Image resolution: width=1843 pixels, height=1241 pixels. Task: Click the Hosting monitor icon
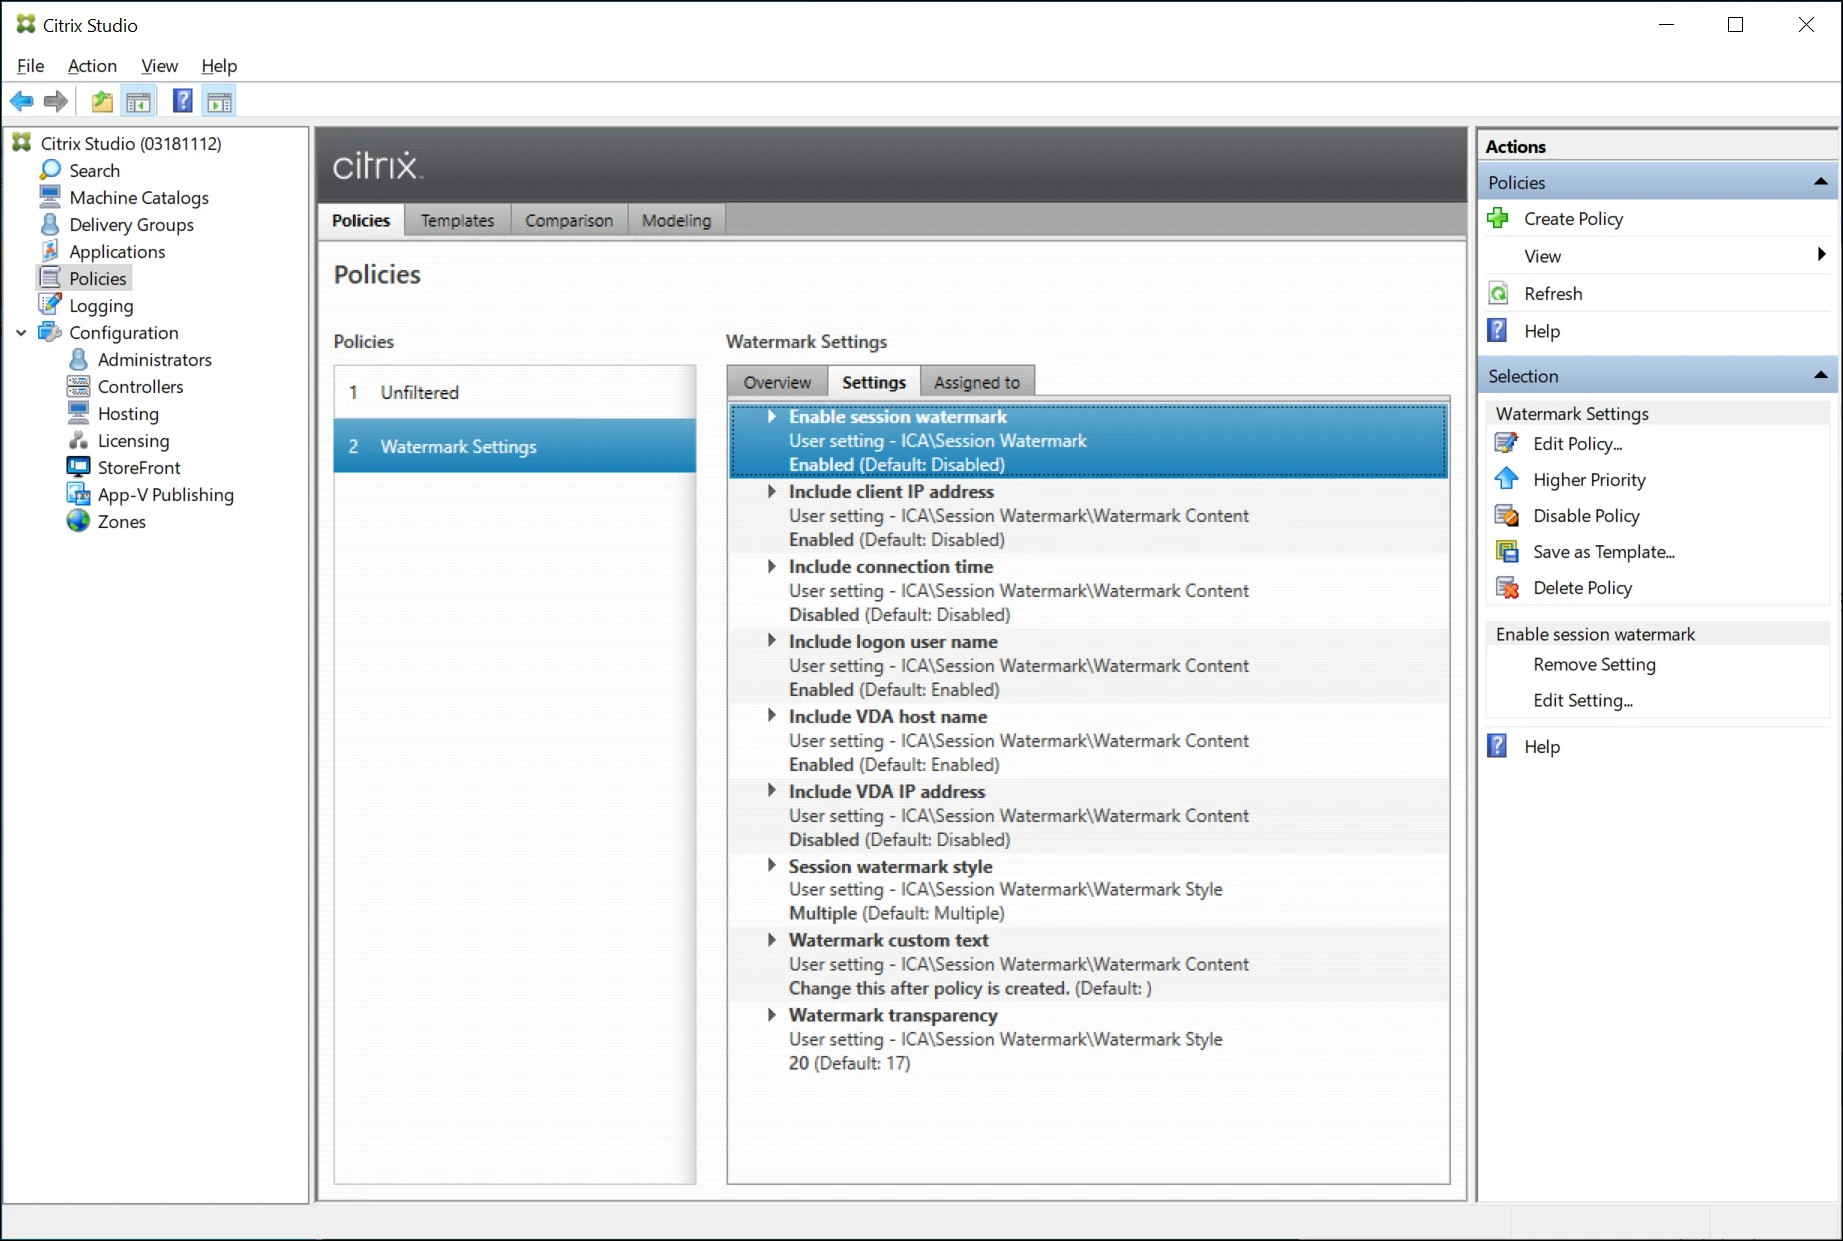point(79,413)
